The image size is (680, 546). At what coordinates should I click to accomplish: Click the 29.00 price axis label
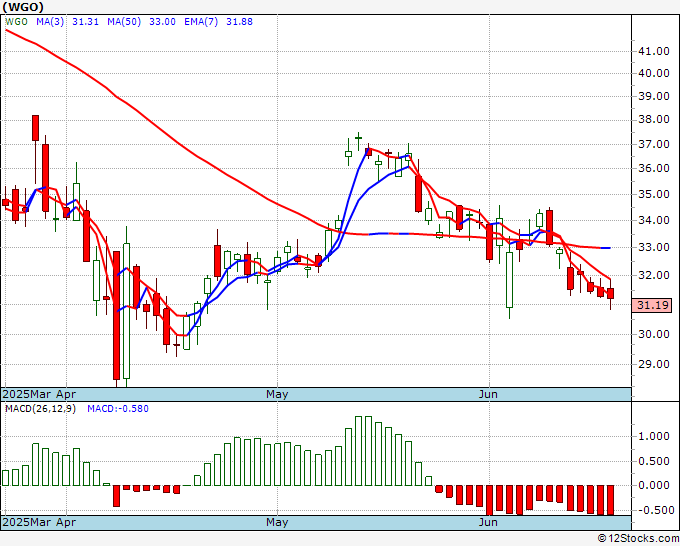(654, 364)
